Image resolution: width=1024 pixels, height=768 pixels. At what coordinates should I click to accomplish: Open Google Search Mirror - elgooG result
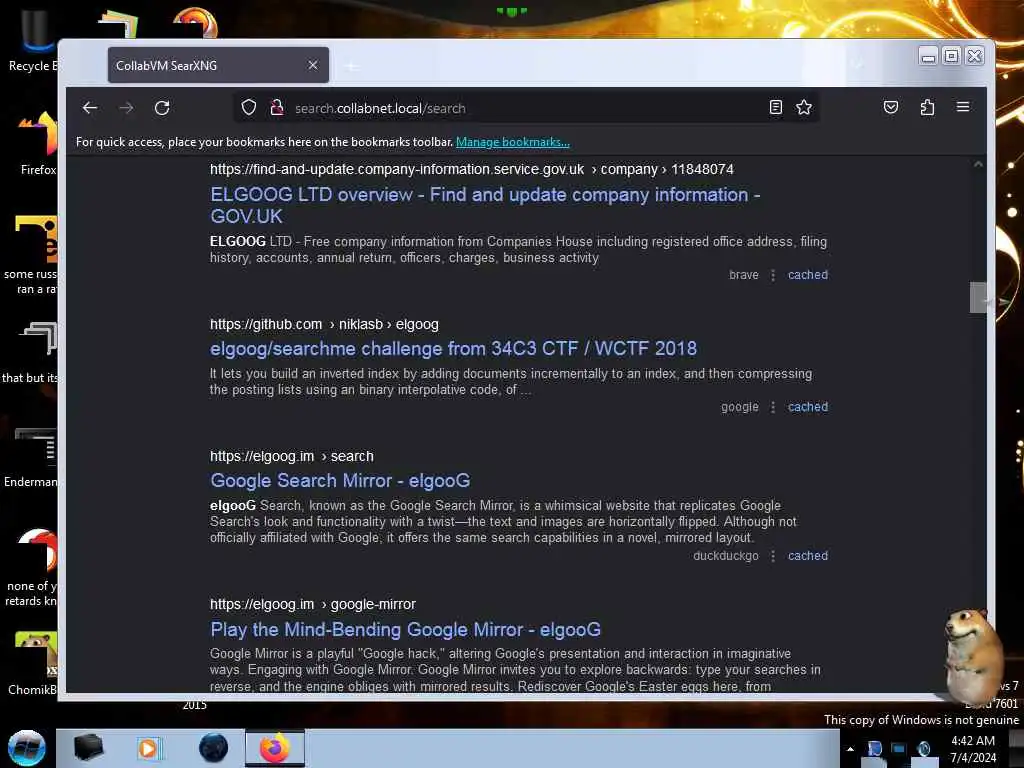(340, 481)
